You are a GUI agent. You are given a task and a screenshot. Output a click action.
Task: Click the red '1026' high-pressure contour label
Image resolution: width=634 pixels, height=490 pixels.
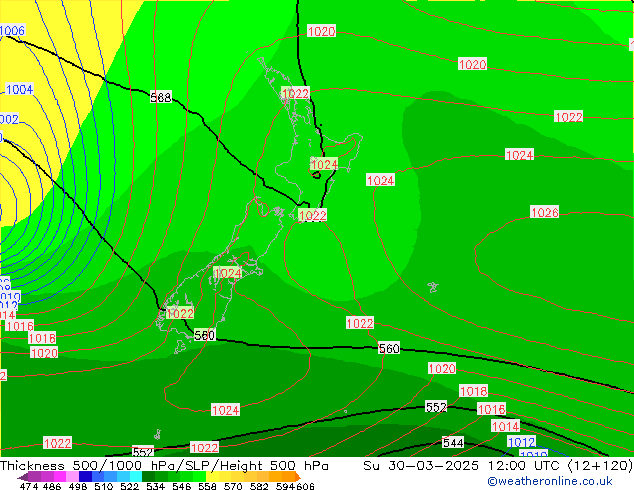[545, 212]
